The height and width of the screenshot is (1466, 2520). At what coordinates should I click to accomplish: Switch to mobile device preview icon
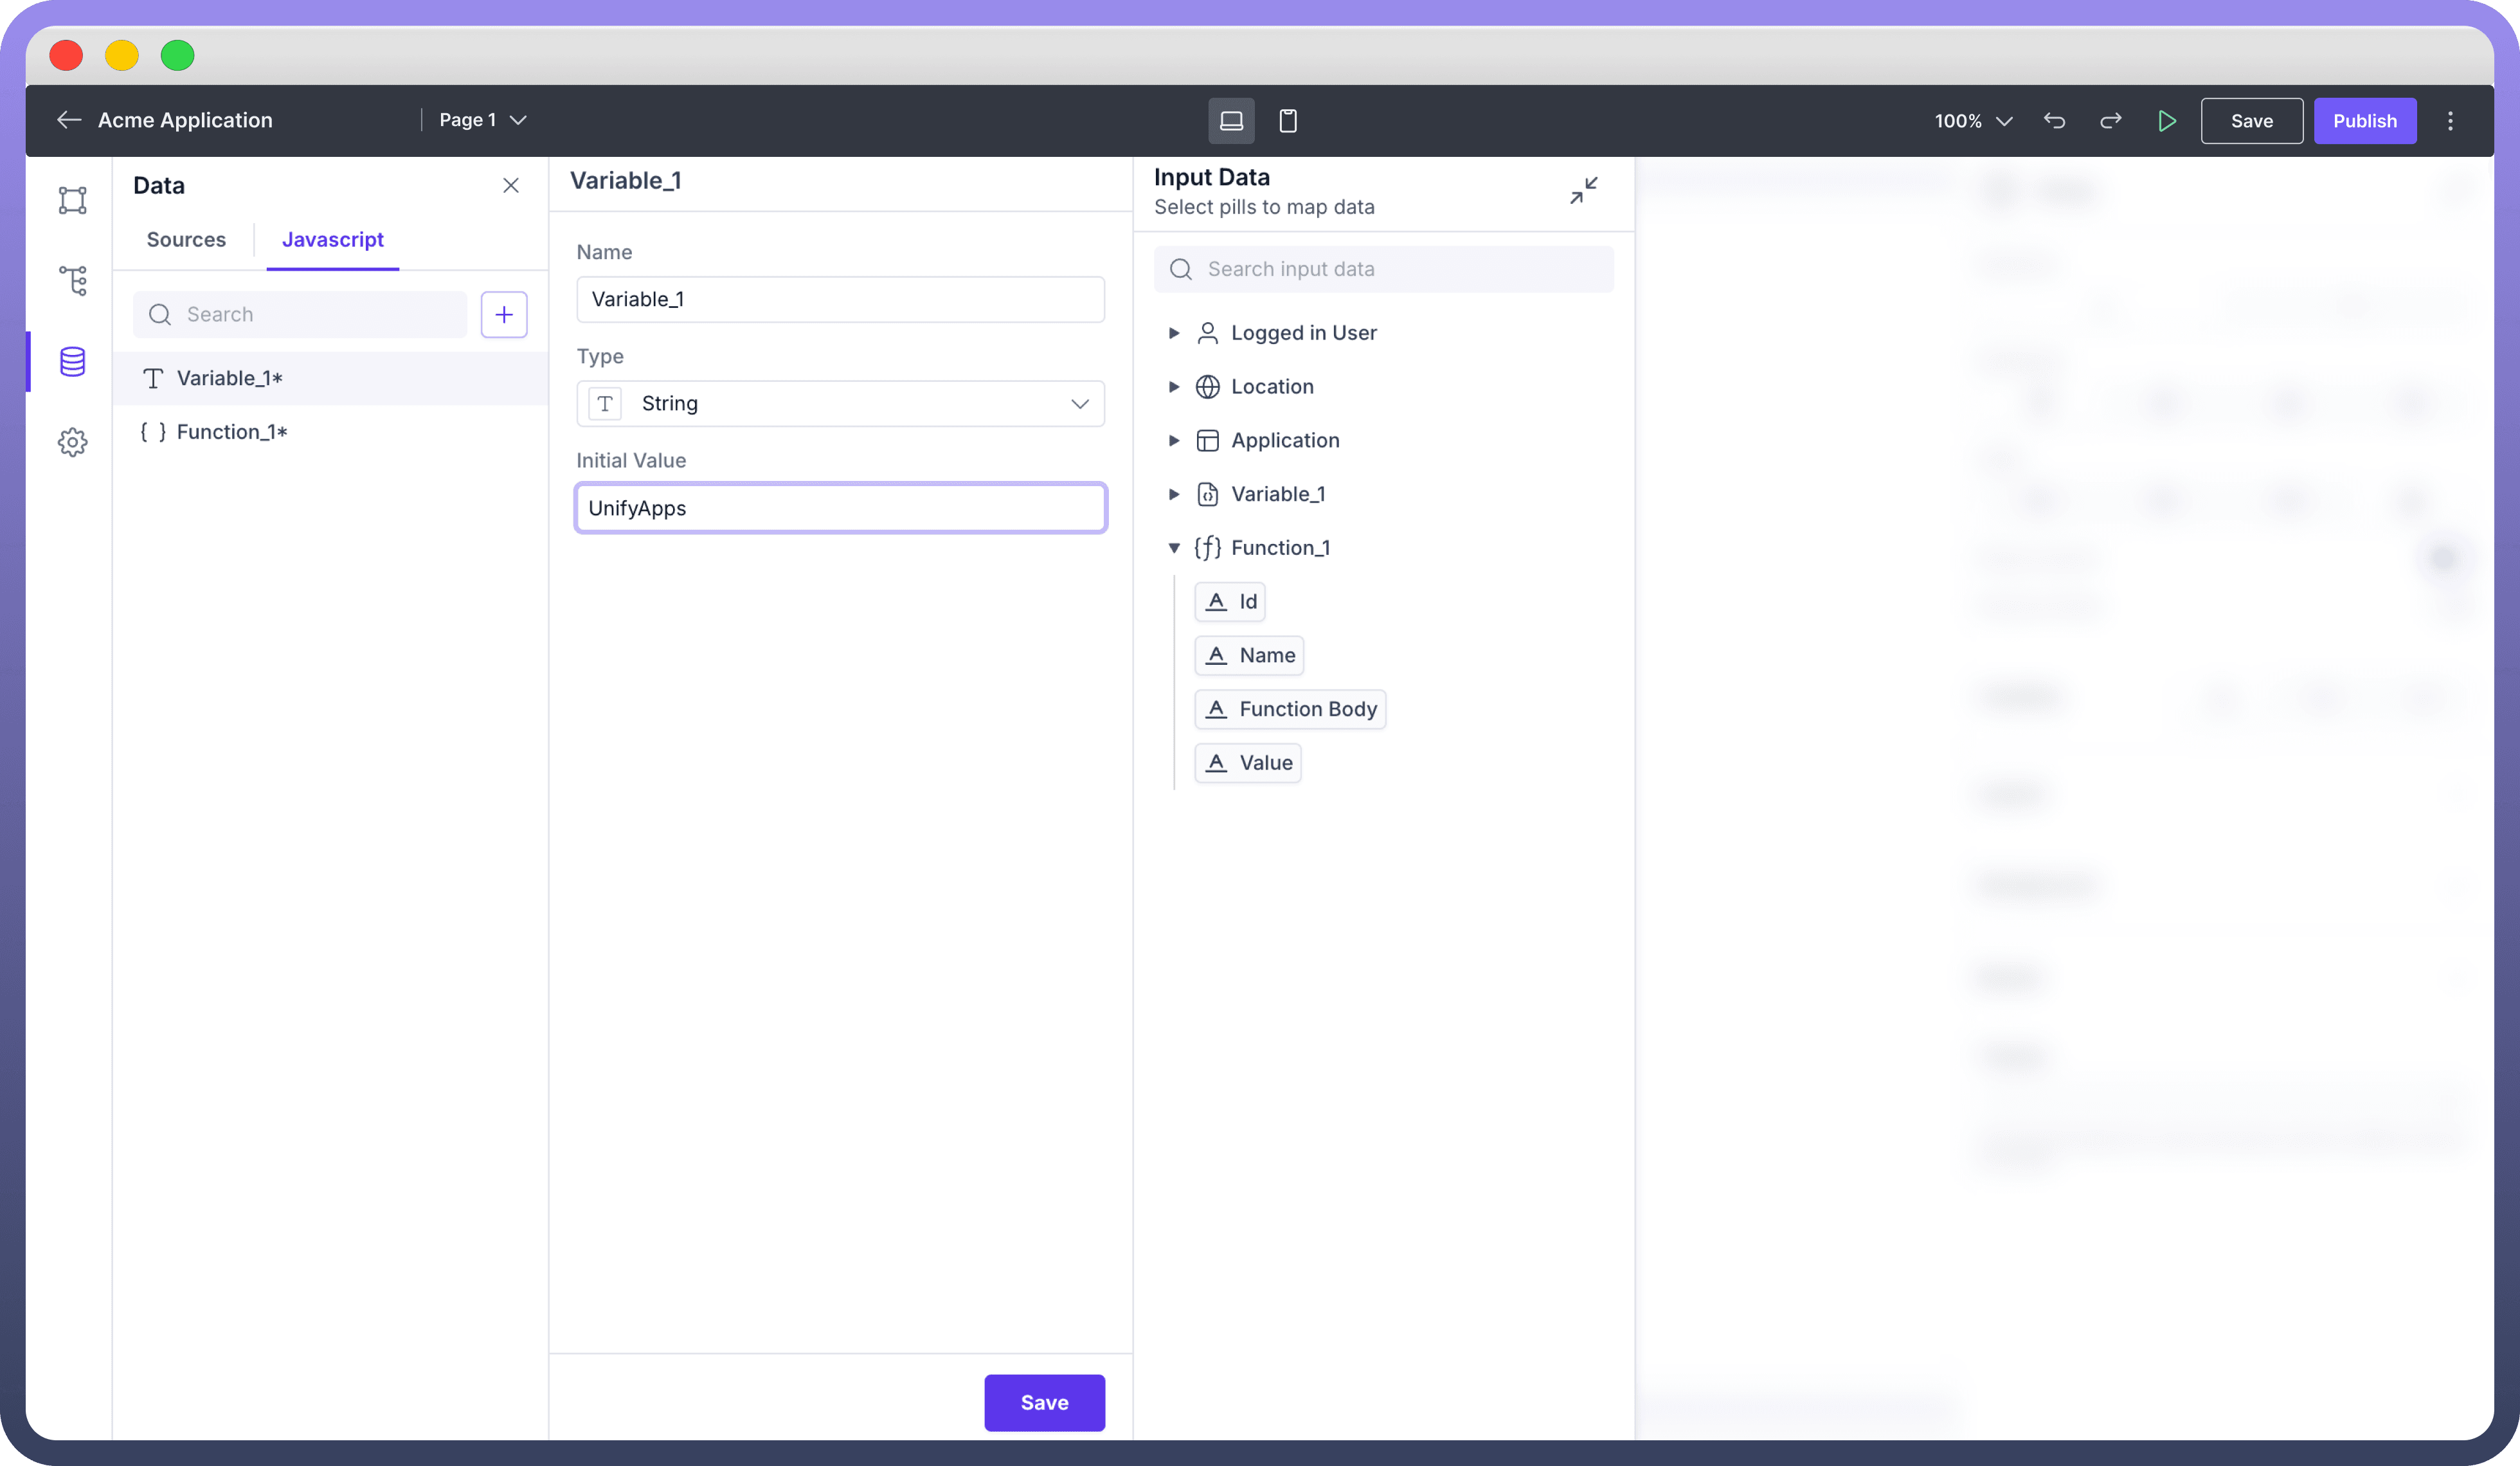click(x=1288, y=121)
